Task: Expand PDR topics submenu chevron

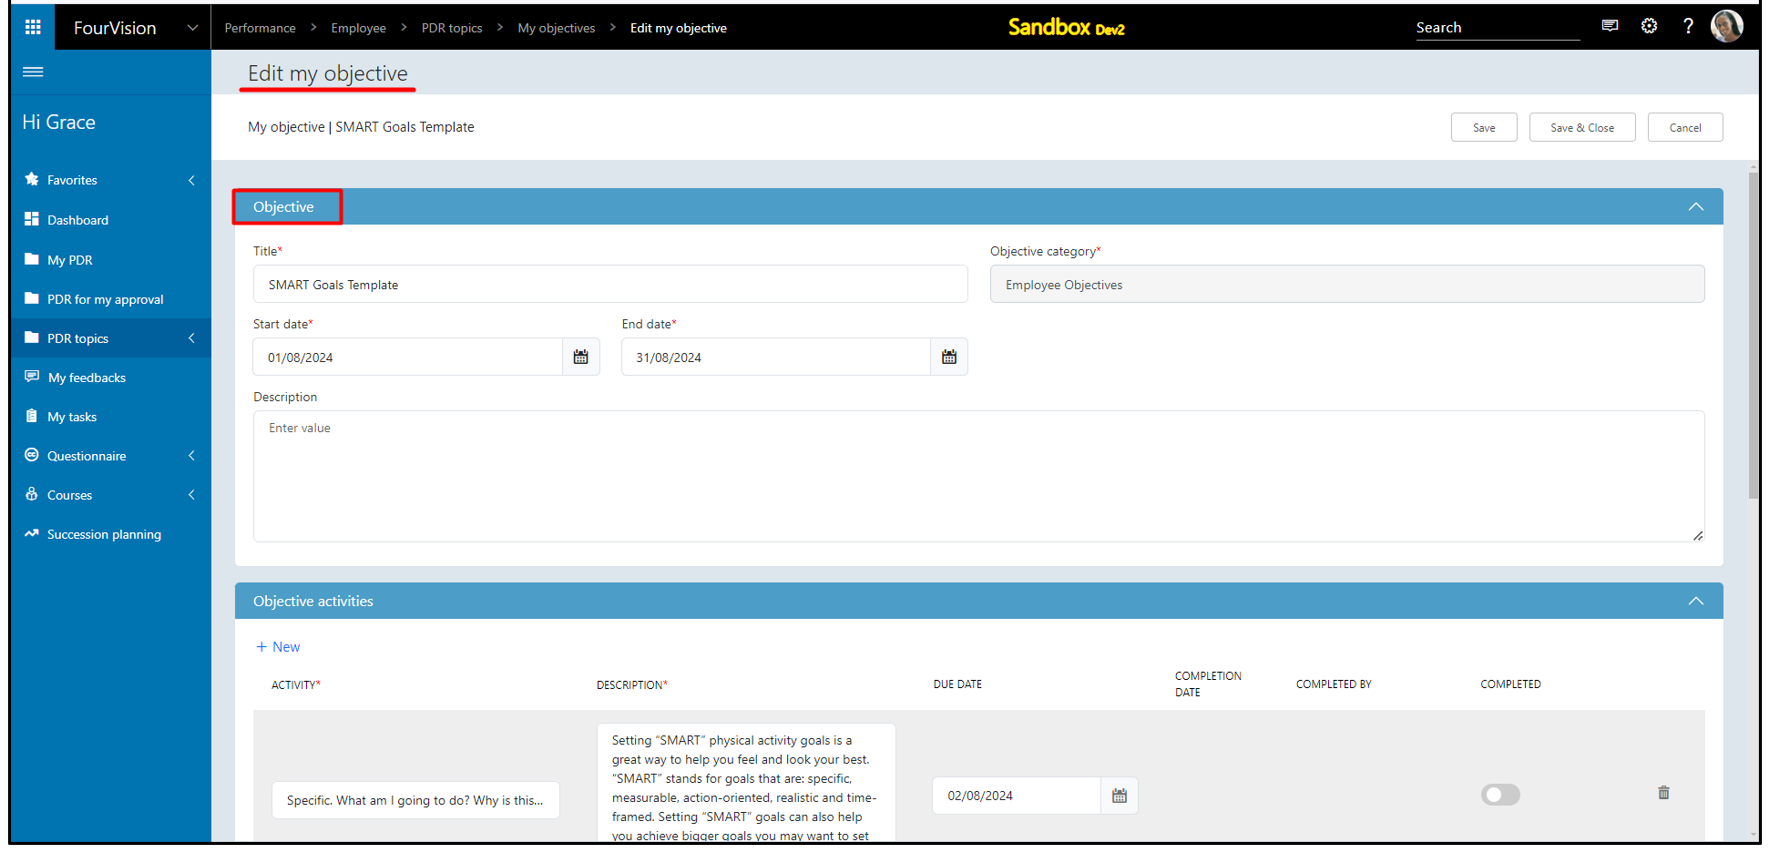Action: tap(192, 338)
